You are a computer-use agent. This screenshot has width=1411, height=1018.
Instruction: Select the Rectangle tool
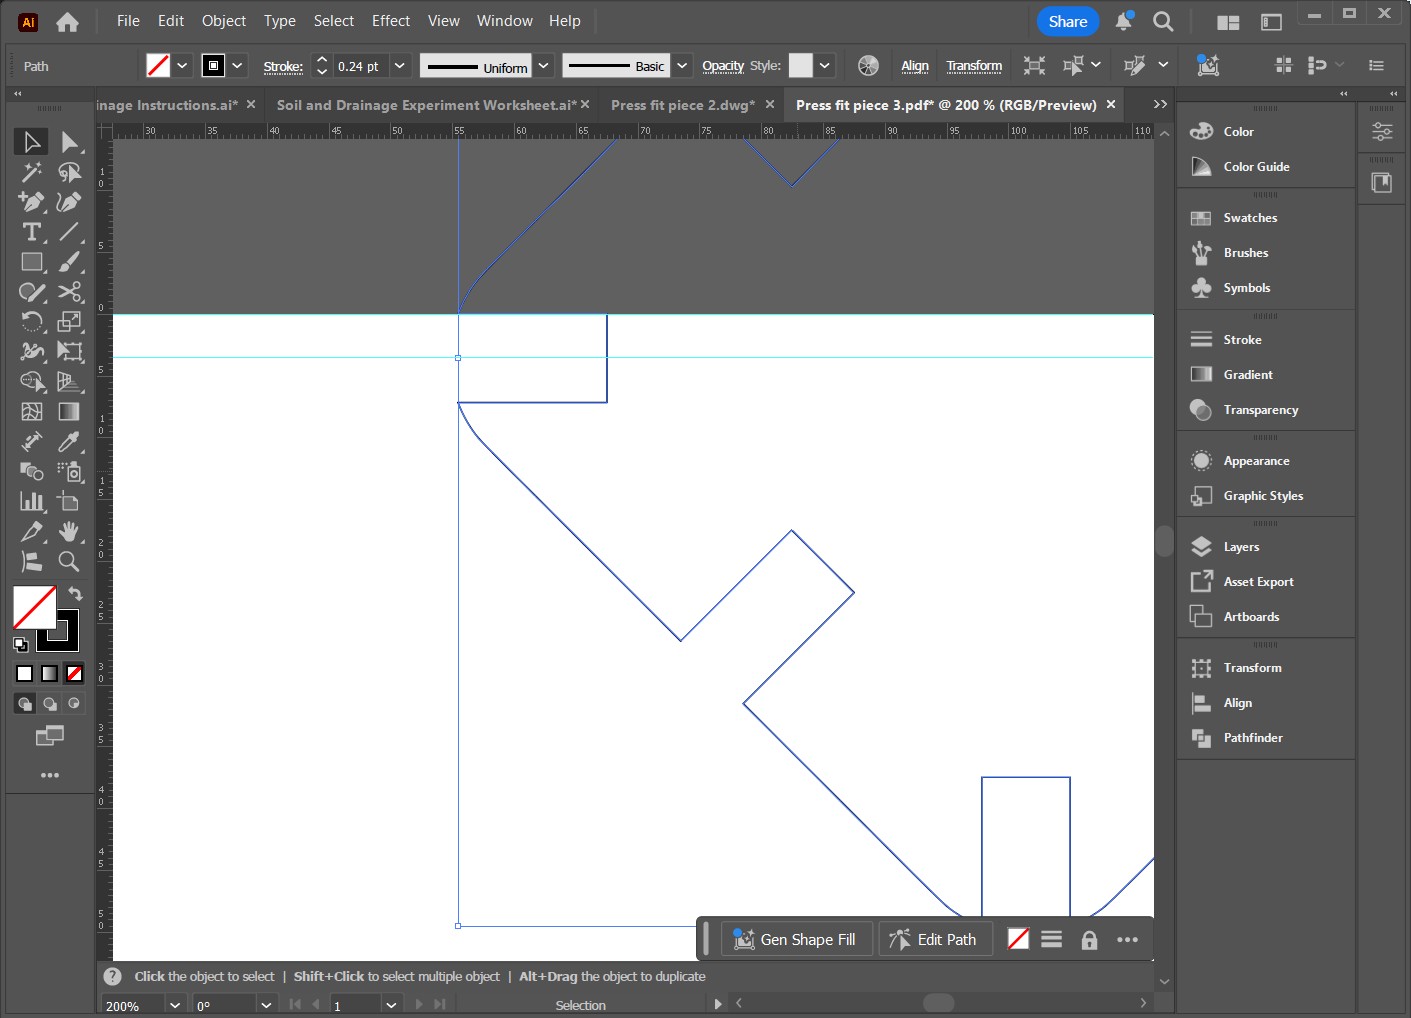tap(32, 262)
